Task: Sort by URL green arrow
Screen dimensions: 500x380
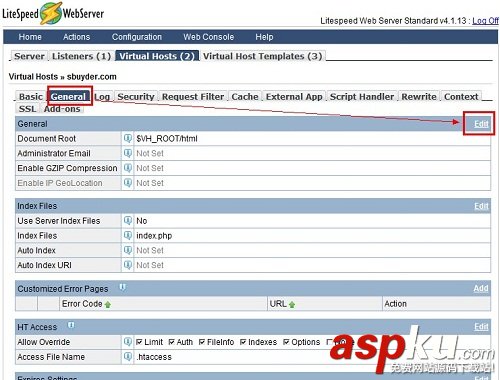Action: tap(292, 304)
